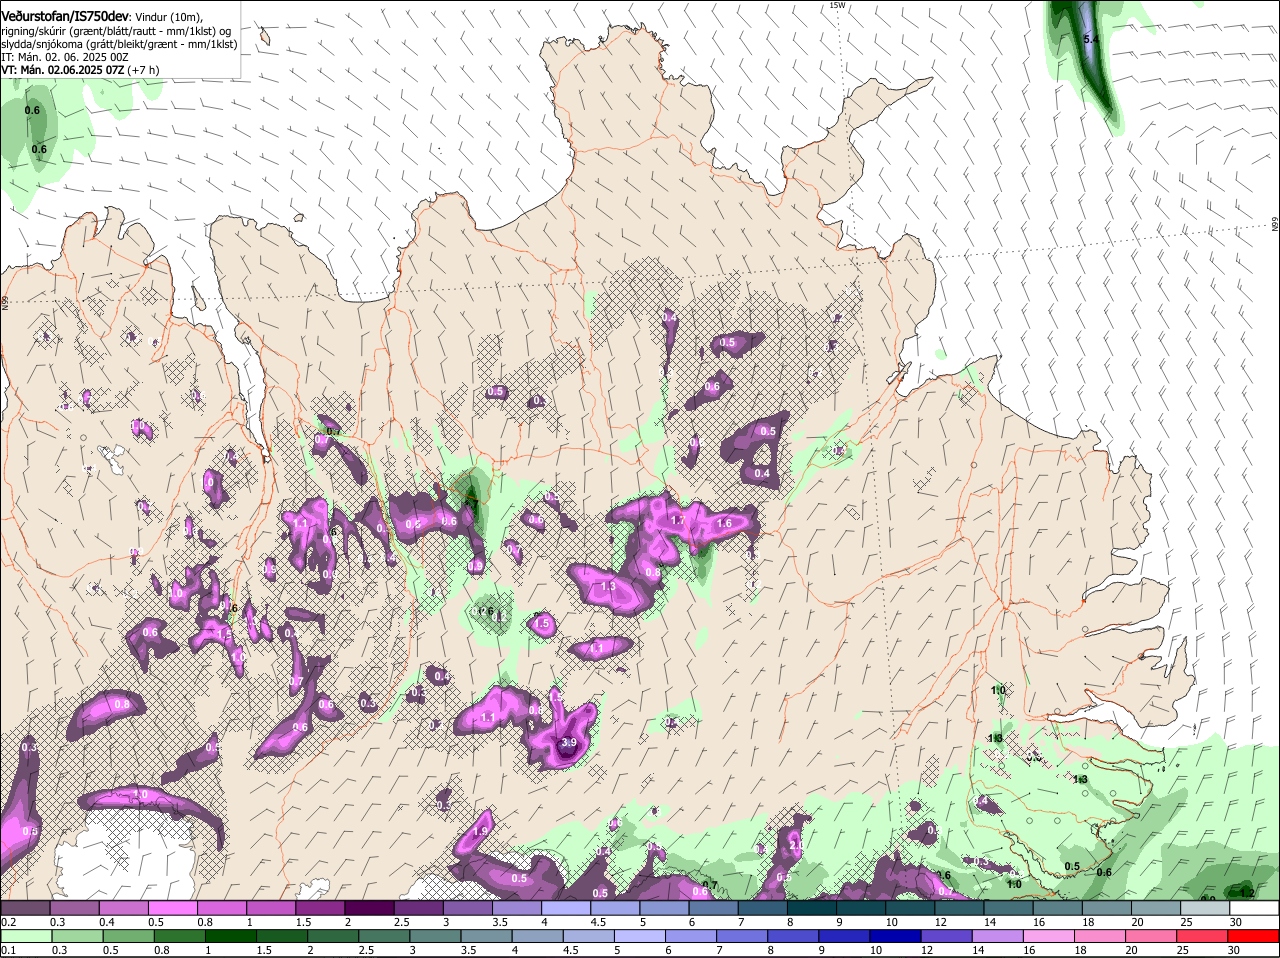
Task: Select rain scale swatch between 0.1 and 0.3
Action: (29, 935)
